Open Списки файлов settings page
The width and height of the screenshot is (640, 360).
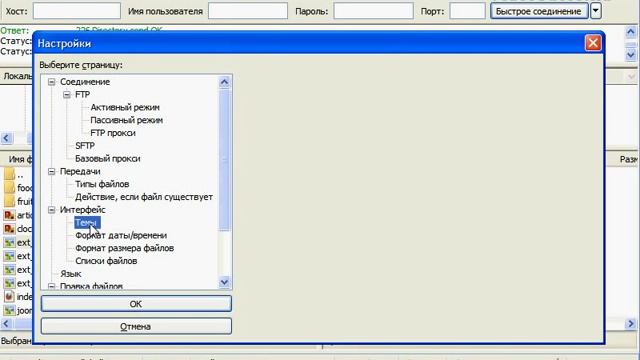[106, 261]
